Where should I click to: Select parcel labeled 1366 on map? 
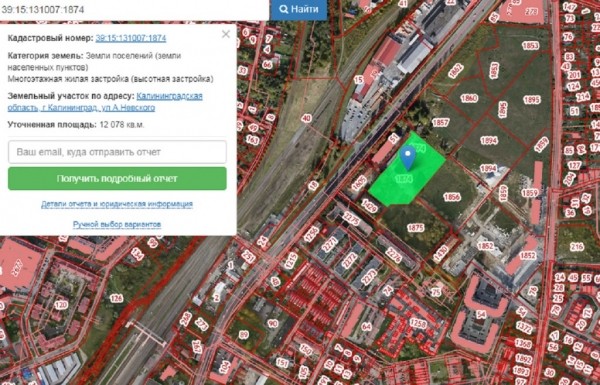523,344
